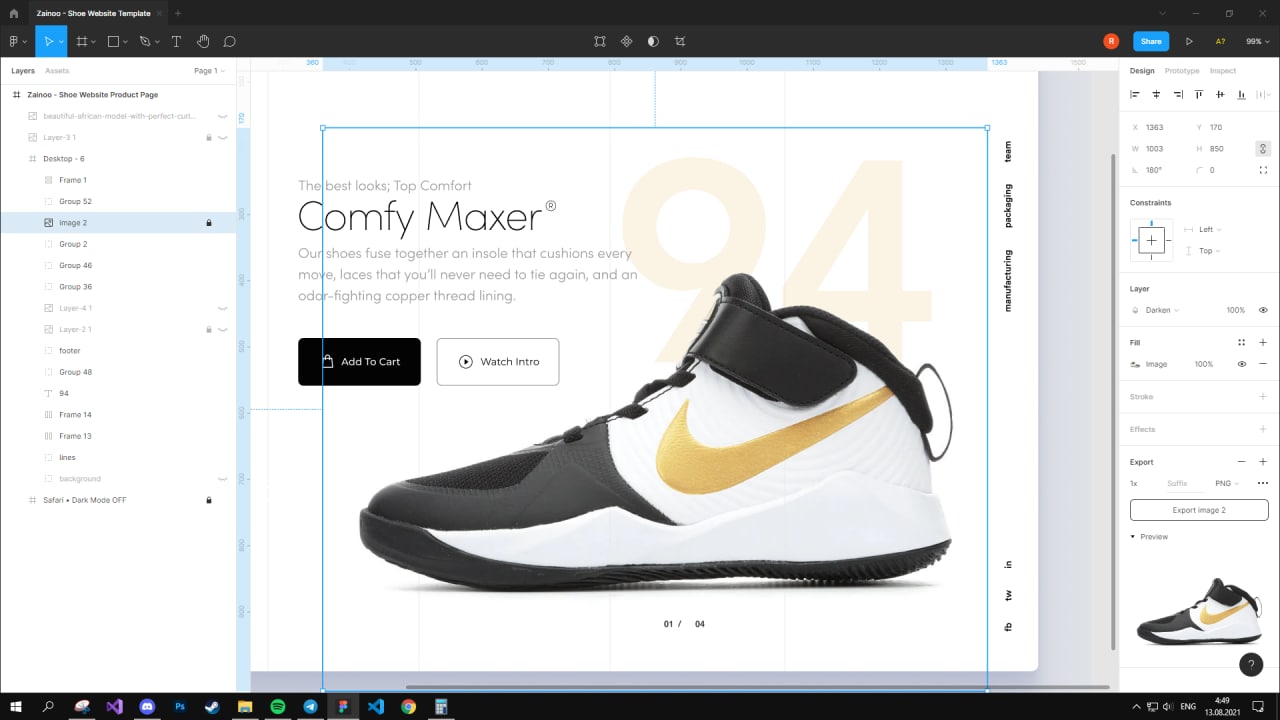Add a stroke with plus icon
This screenshot has height=720, width=1280.
(x=1263, y=396)
